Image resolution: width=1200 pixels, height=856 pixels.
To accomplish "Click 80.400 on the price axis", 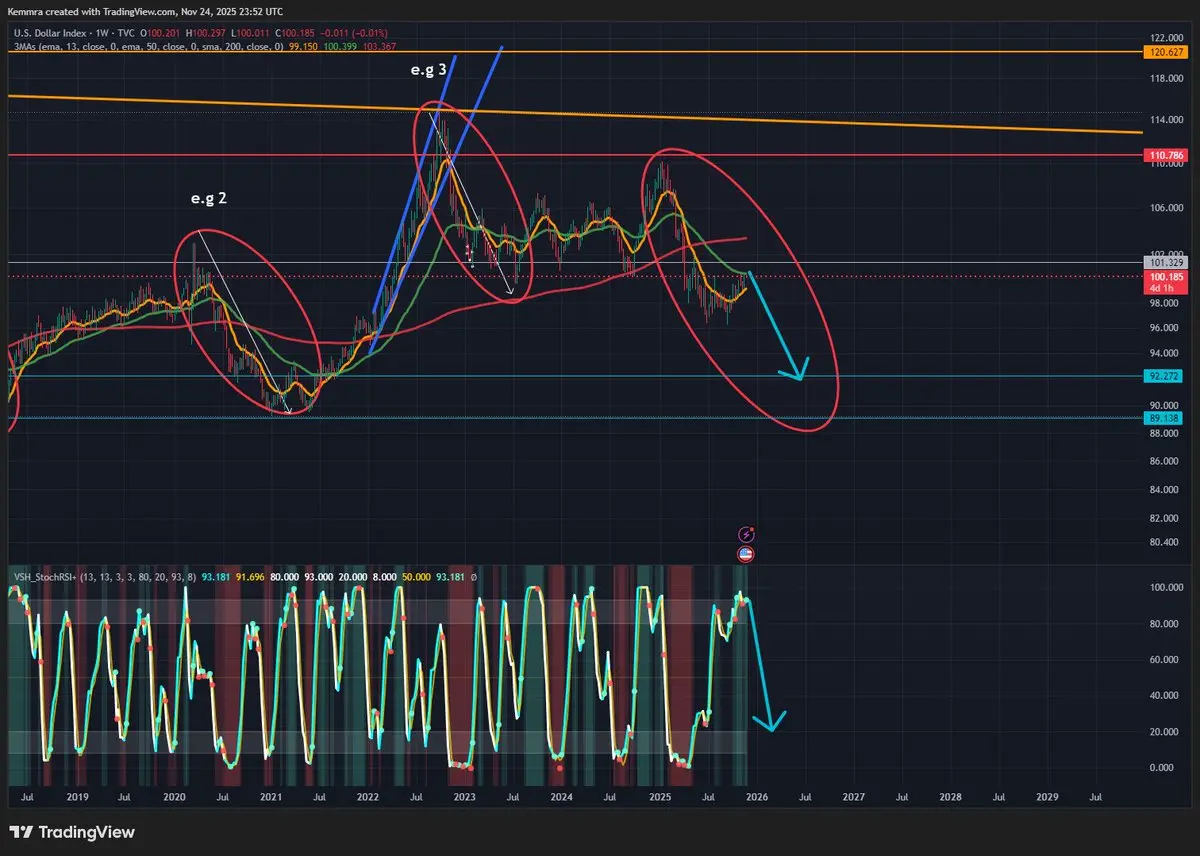I will [x=1162, y=542].
